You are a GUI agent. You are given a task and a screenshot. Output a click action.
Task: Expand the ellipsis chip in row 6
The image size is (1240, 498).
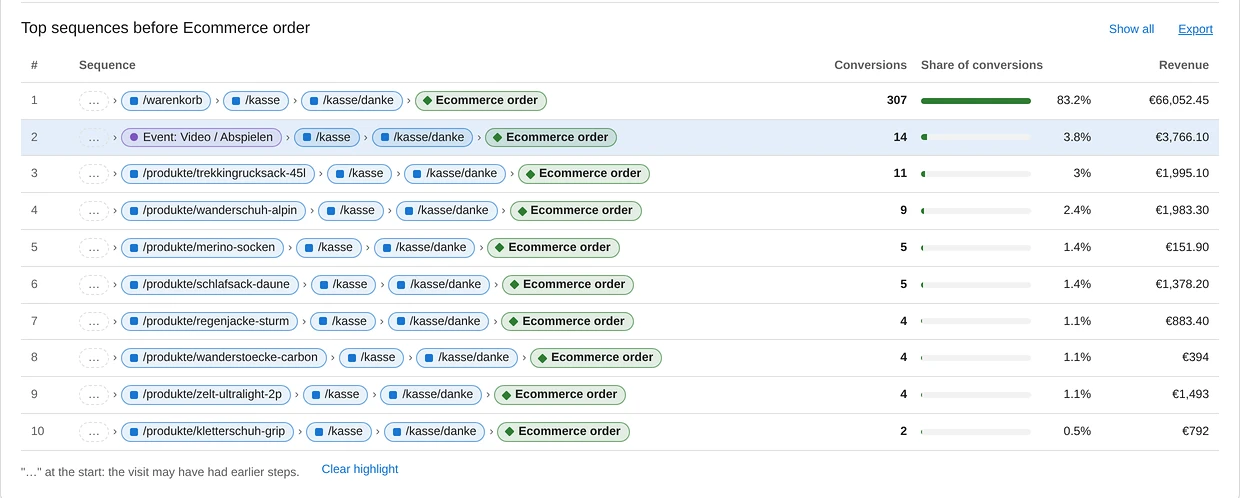94,284
